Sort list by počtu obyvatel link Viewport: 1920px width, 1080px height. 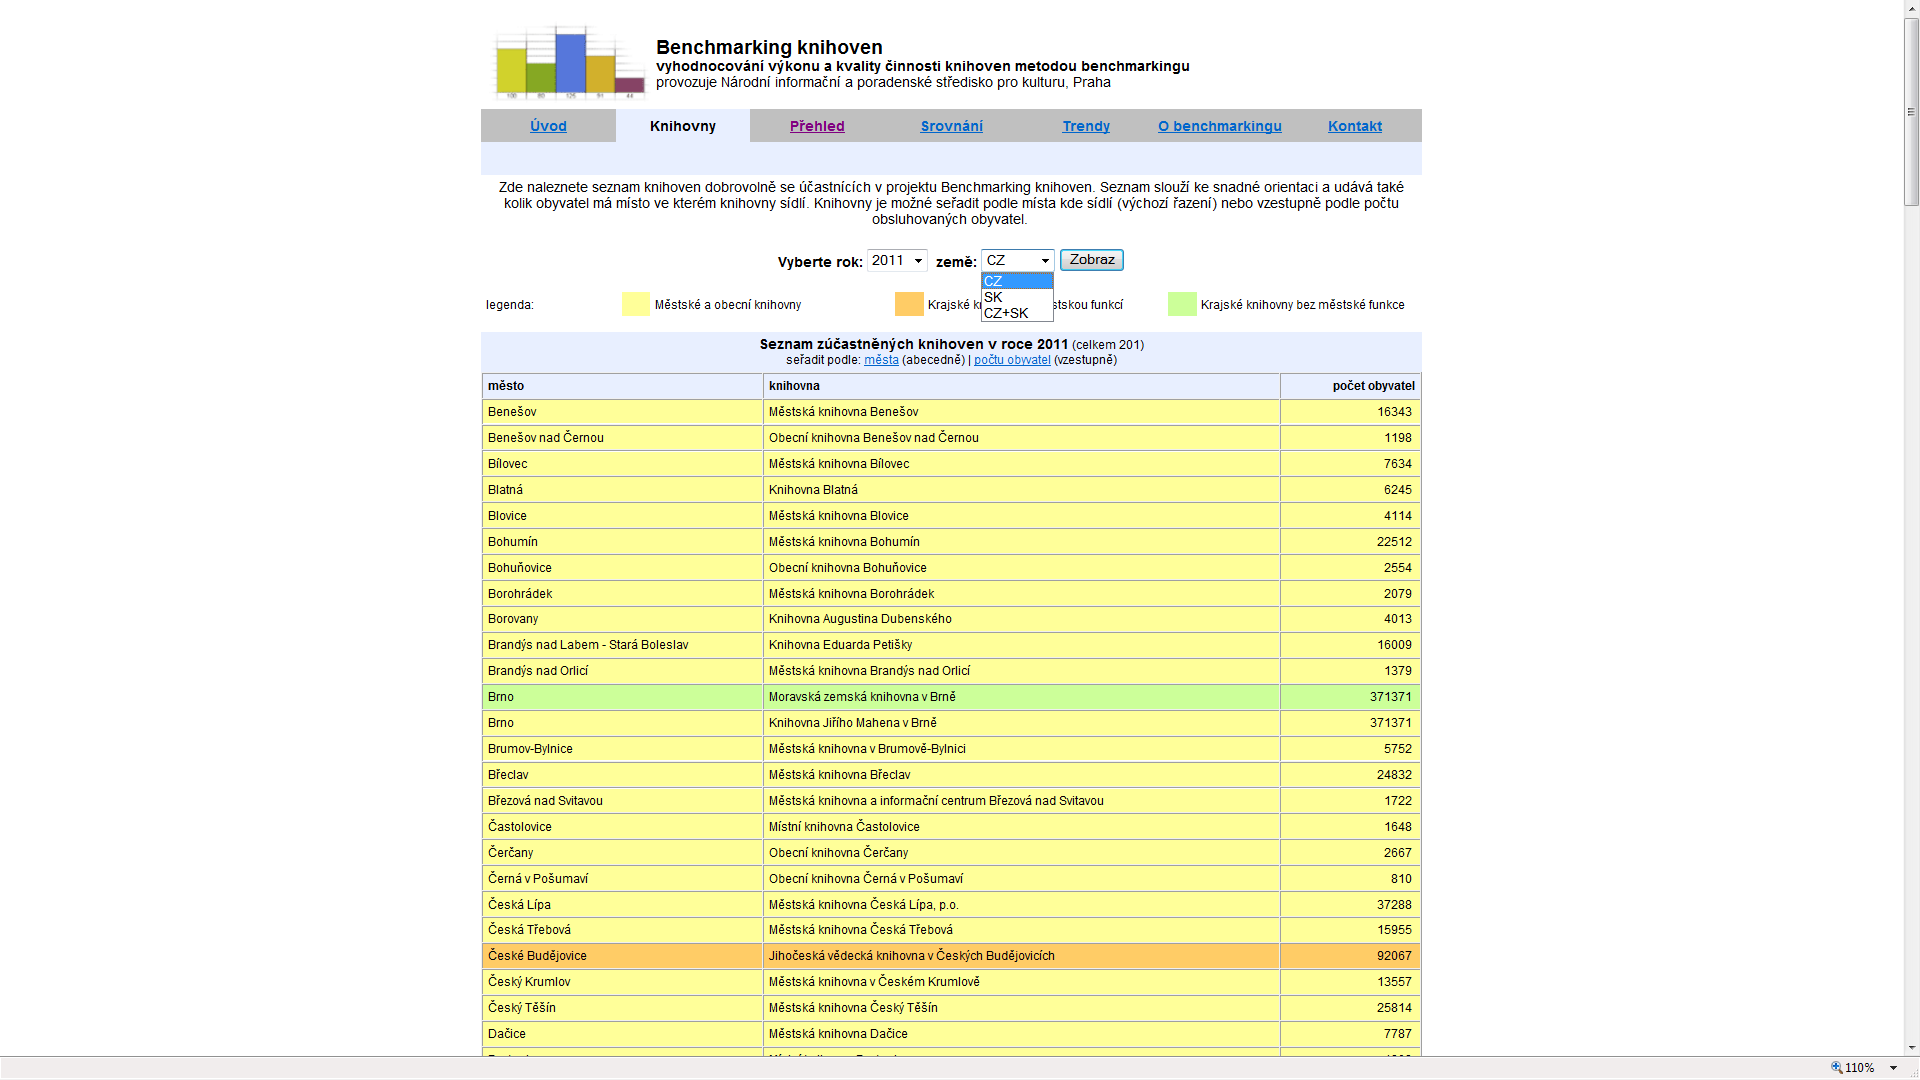click(1012, 360)
